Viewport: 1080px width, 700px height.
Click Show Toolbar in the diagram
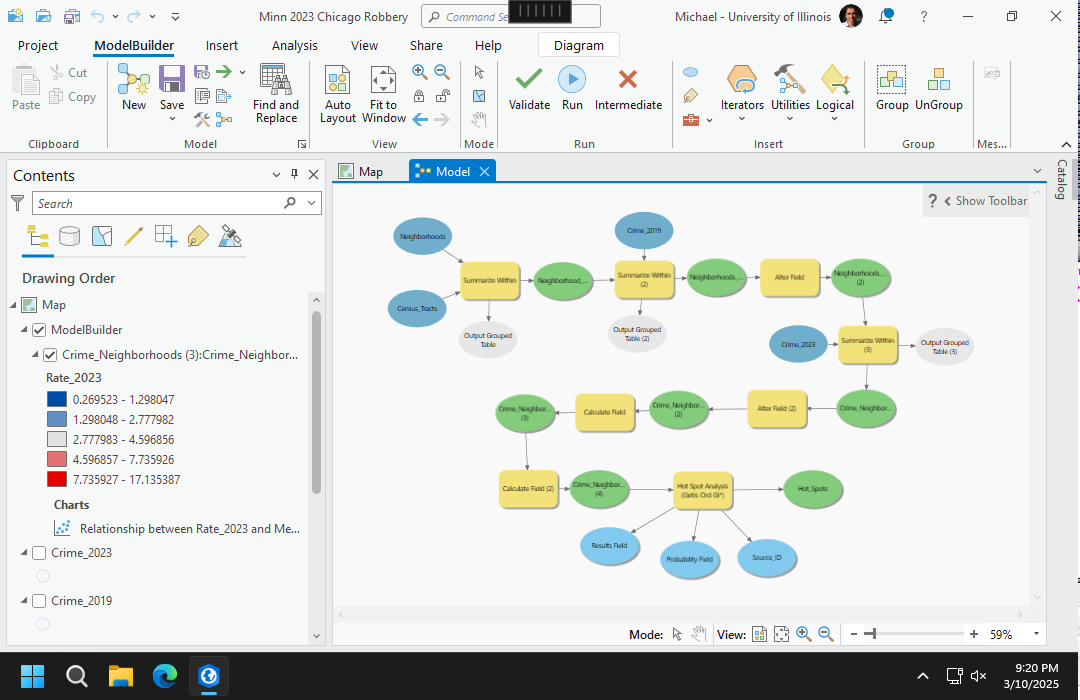point(984,201)
